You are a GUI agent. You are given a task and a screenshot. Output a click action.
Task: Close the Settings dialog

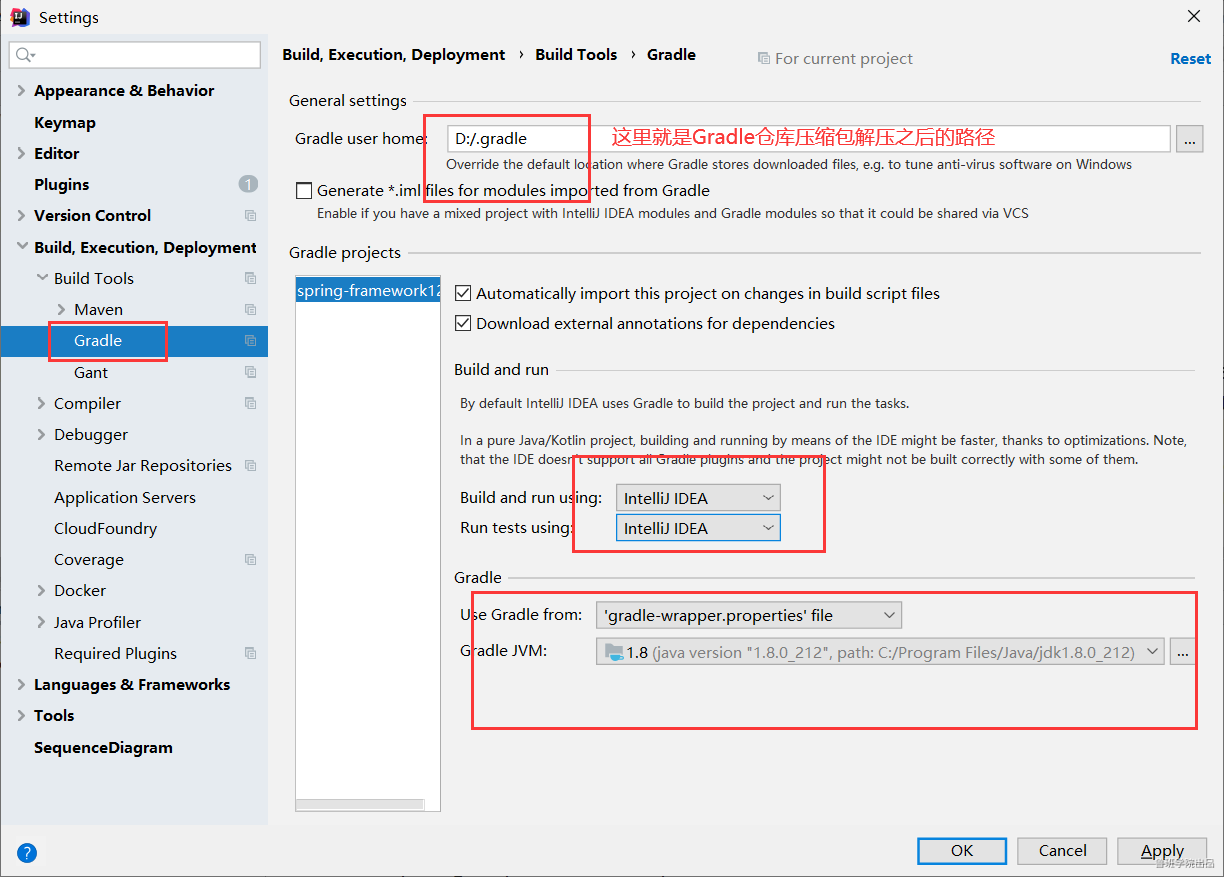1194,17
